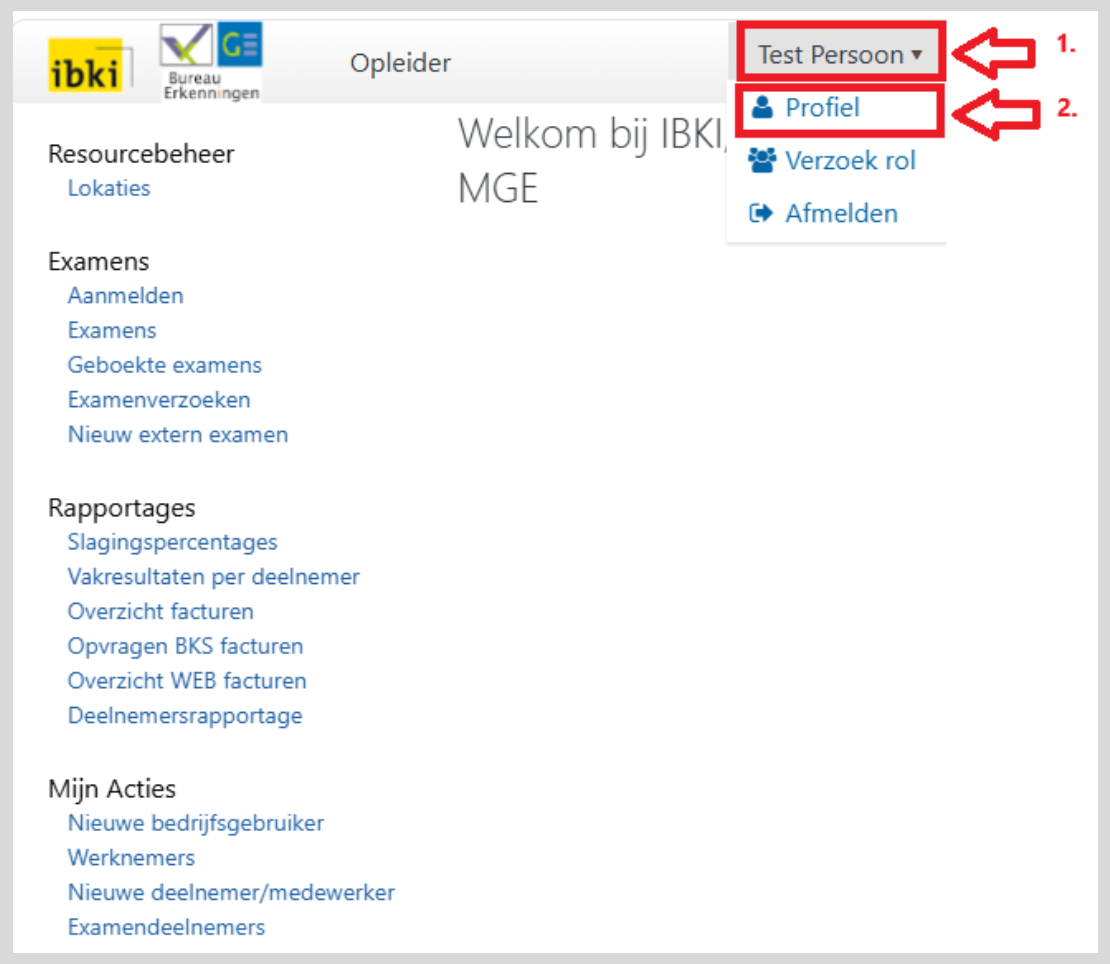The image size is (1110, 964).
Task: Go to Geboekte examens
Action: point(164,365)
